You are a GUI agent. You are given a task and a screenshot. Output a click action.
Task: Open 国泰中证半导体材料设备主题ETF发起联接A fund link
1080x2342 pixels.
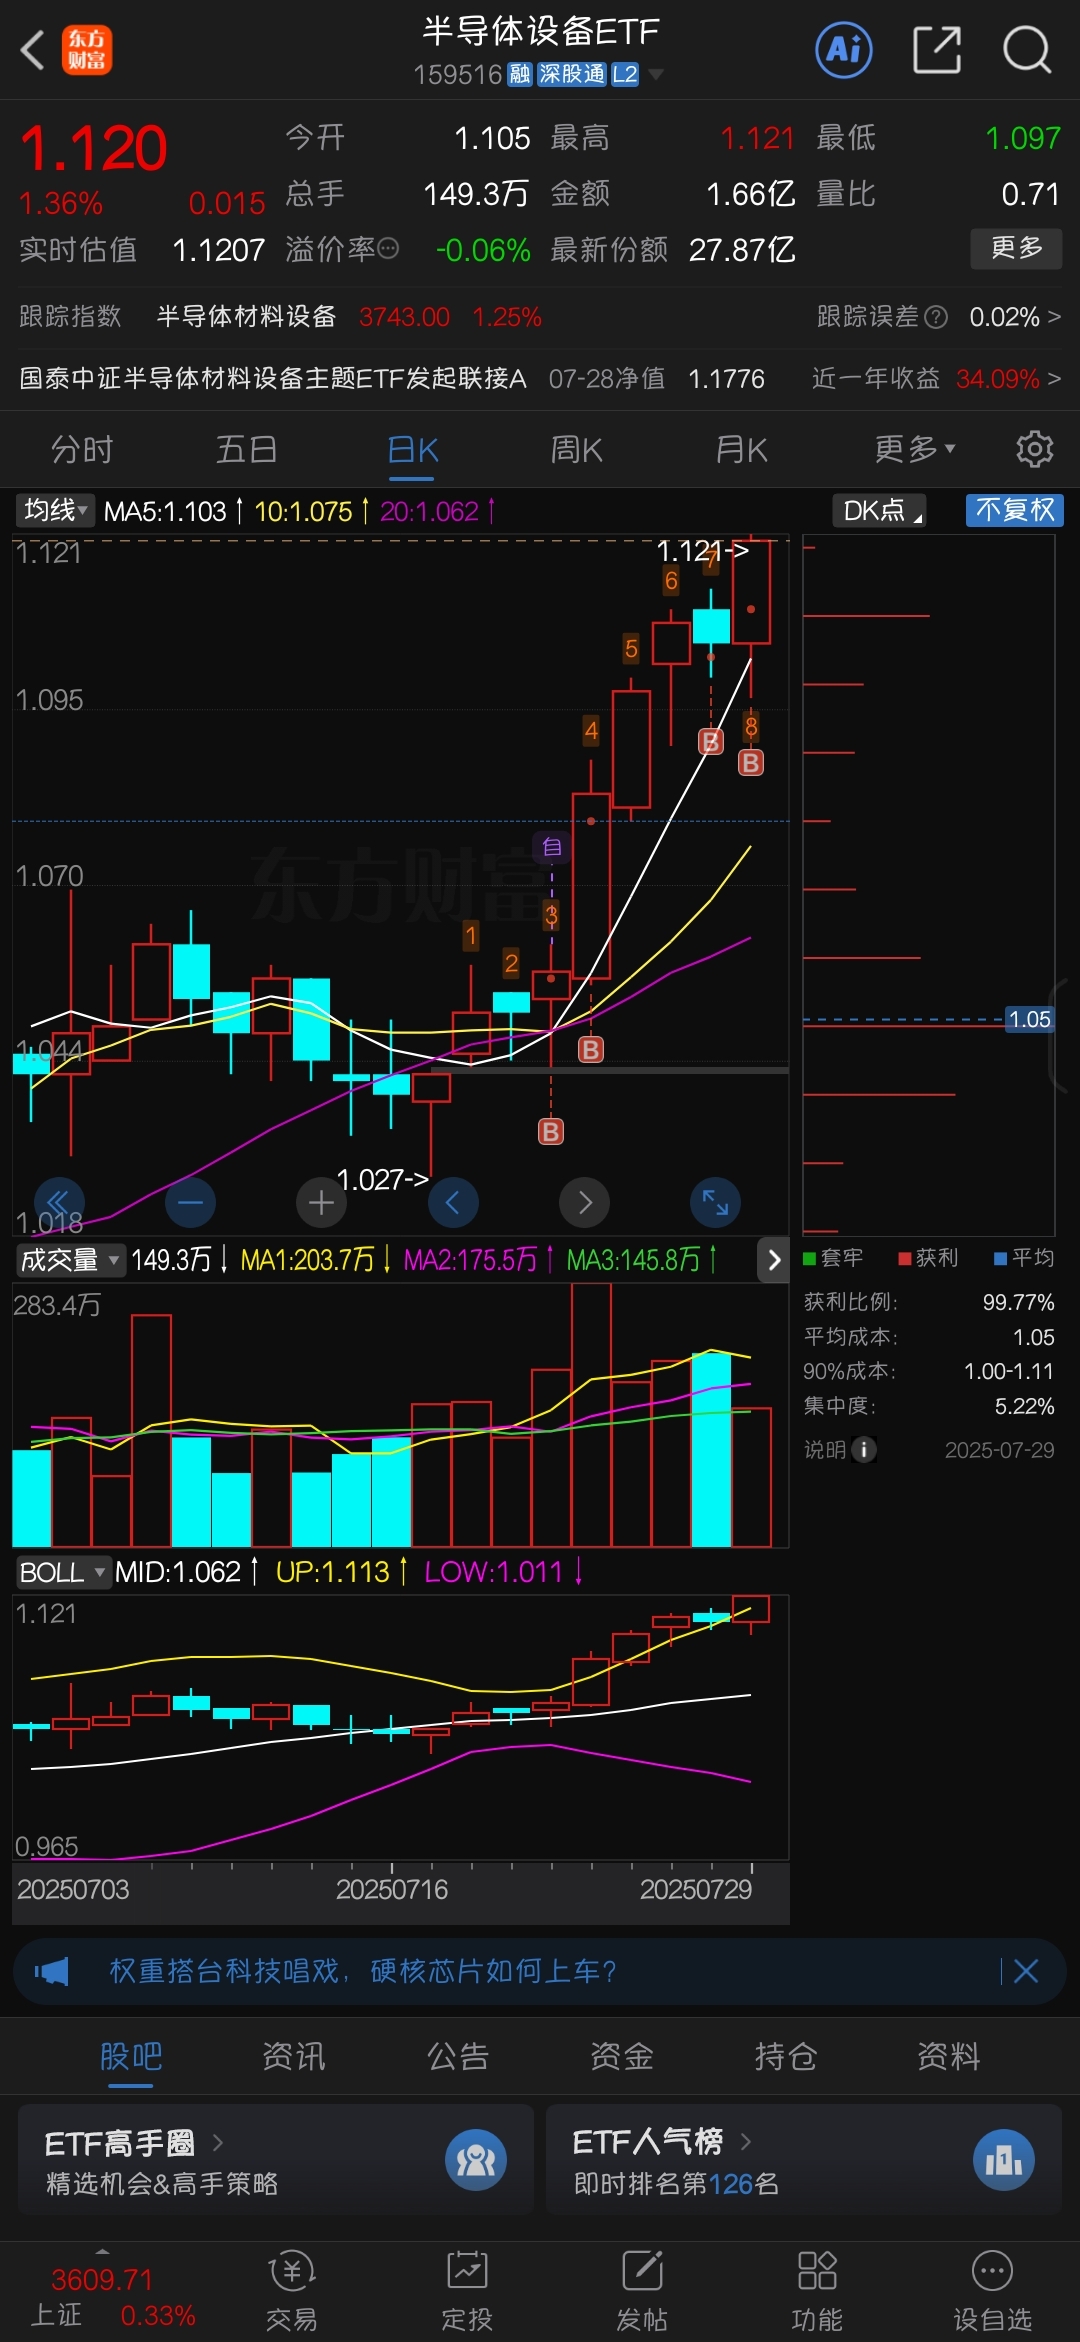tap(273, 379)
